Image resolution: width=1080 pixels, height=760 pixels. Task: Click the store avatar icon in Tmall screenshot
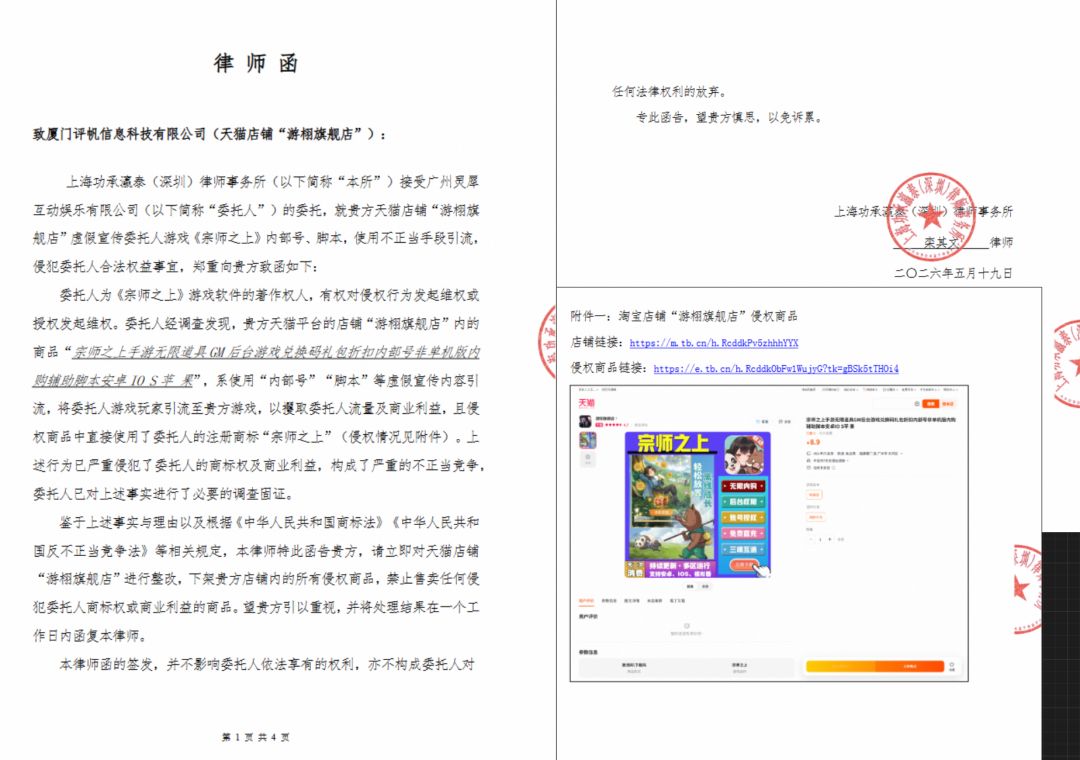click(585, 421)
